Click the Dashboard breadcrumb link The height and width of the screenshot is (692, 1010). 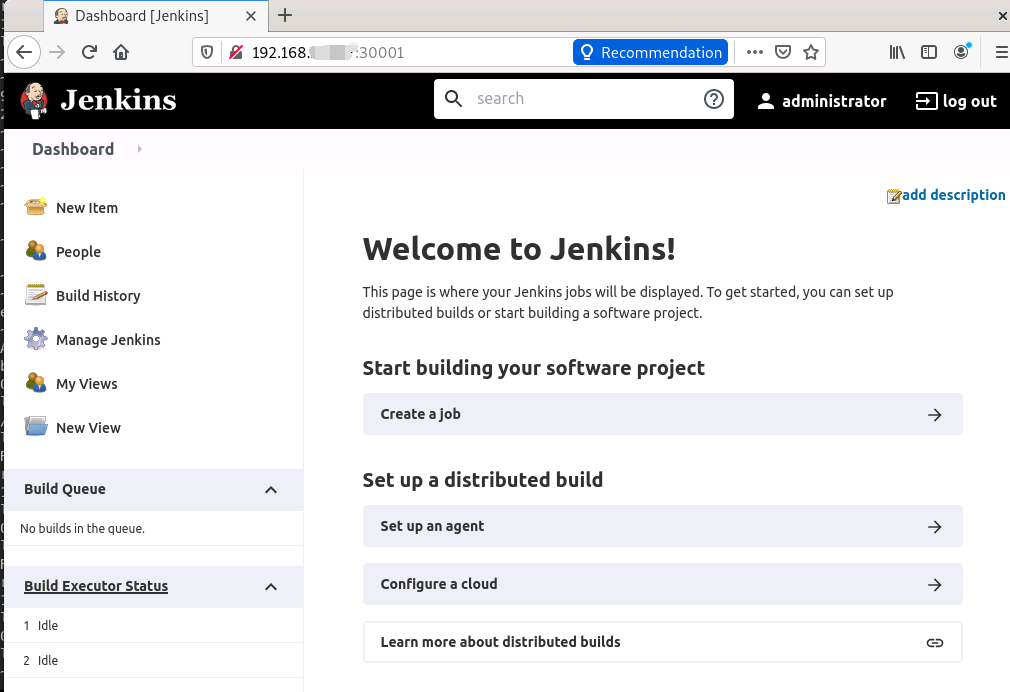click(x=73, y=149)
